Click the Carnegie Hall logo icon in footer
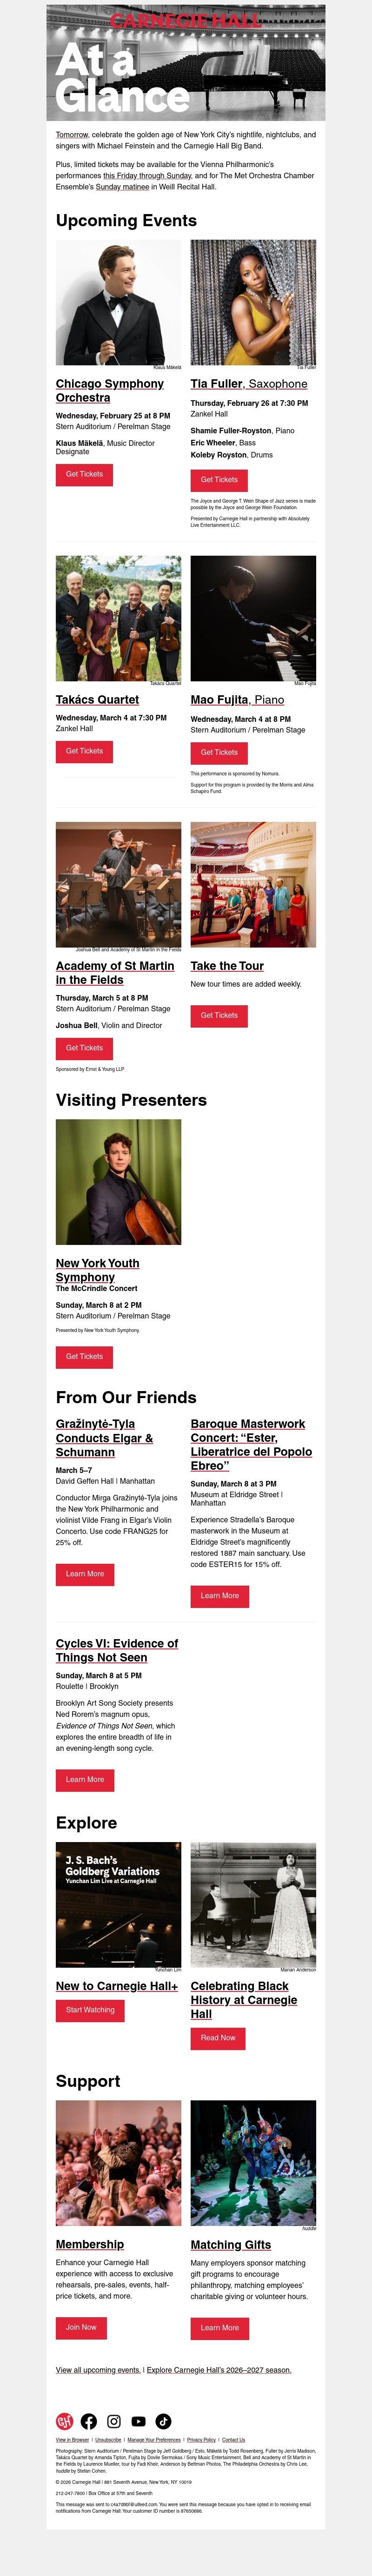The image size is (372, 2576). coord(65,2421)
